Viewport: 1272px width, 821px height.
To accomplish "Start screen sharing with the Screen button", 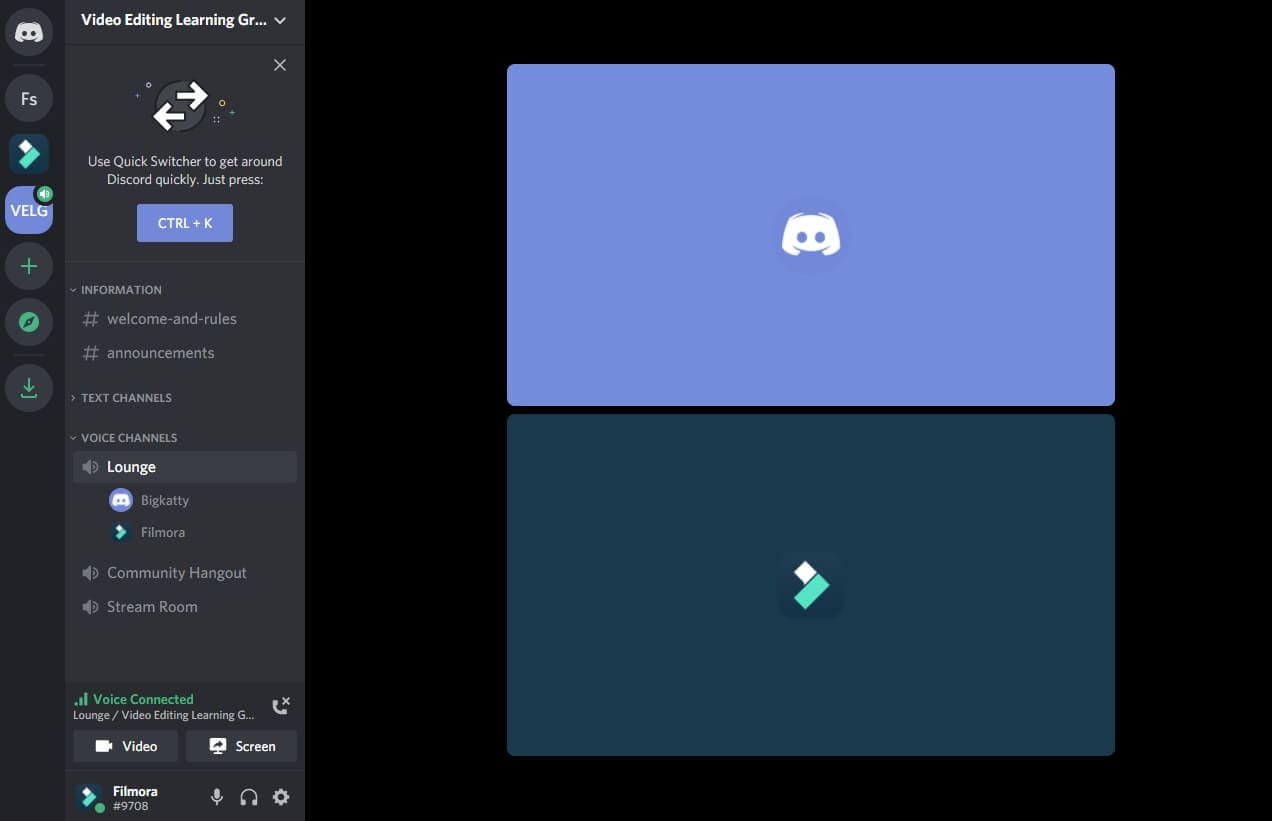I will coord(241,745).
